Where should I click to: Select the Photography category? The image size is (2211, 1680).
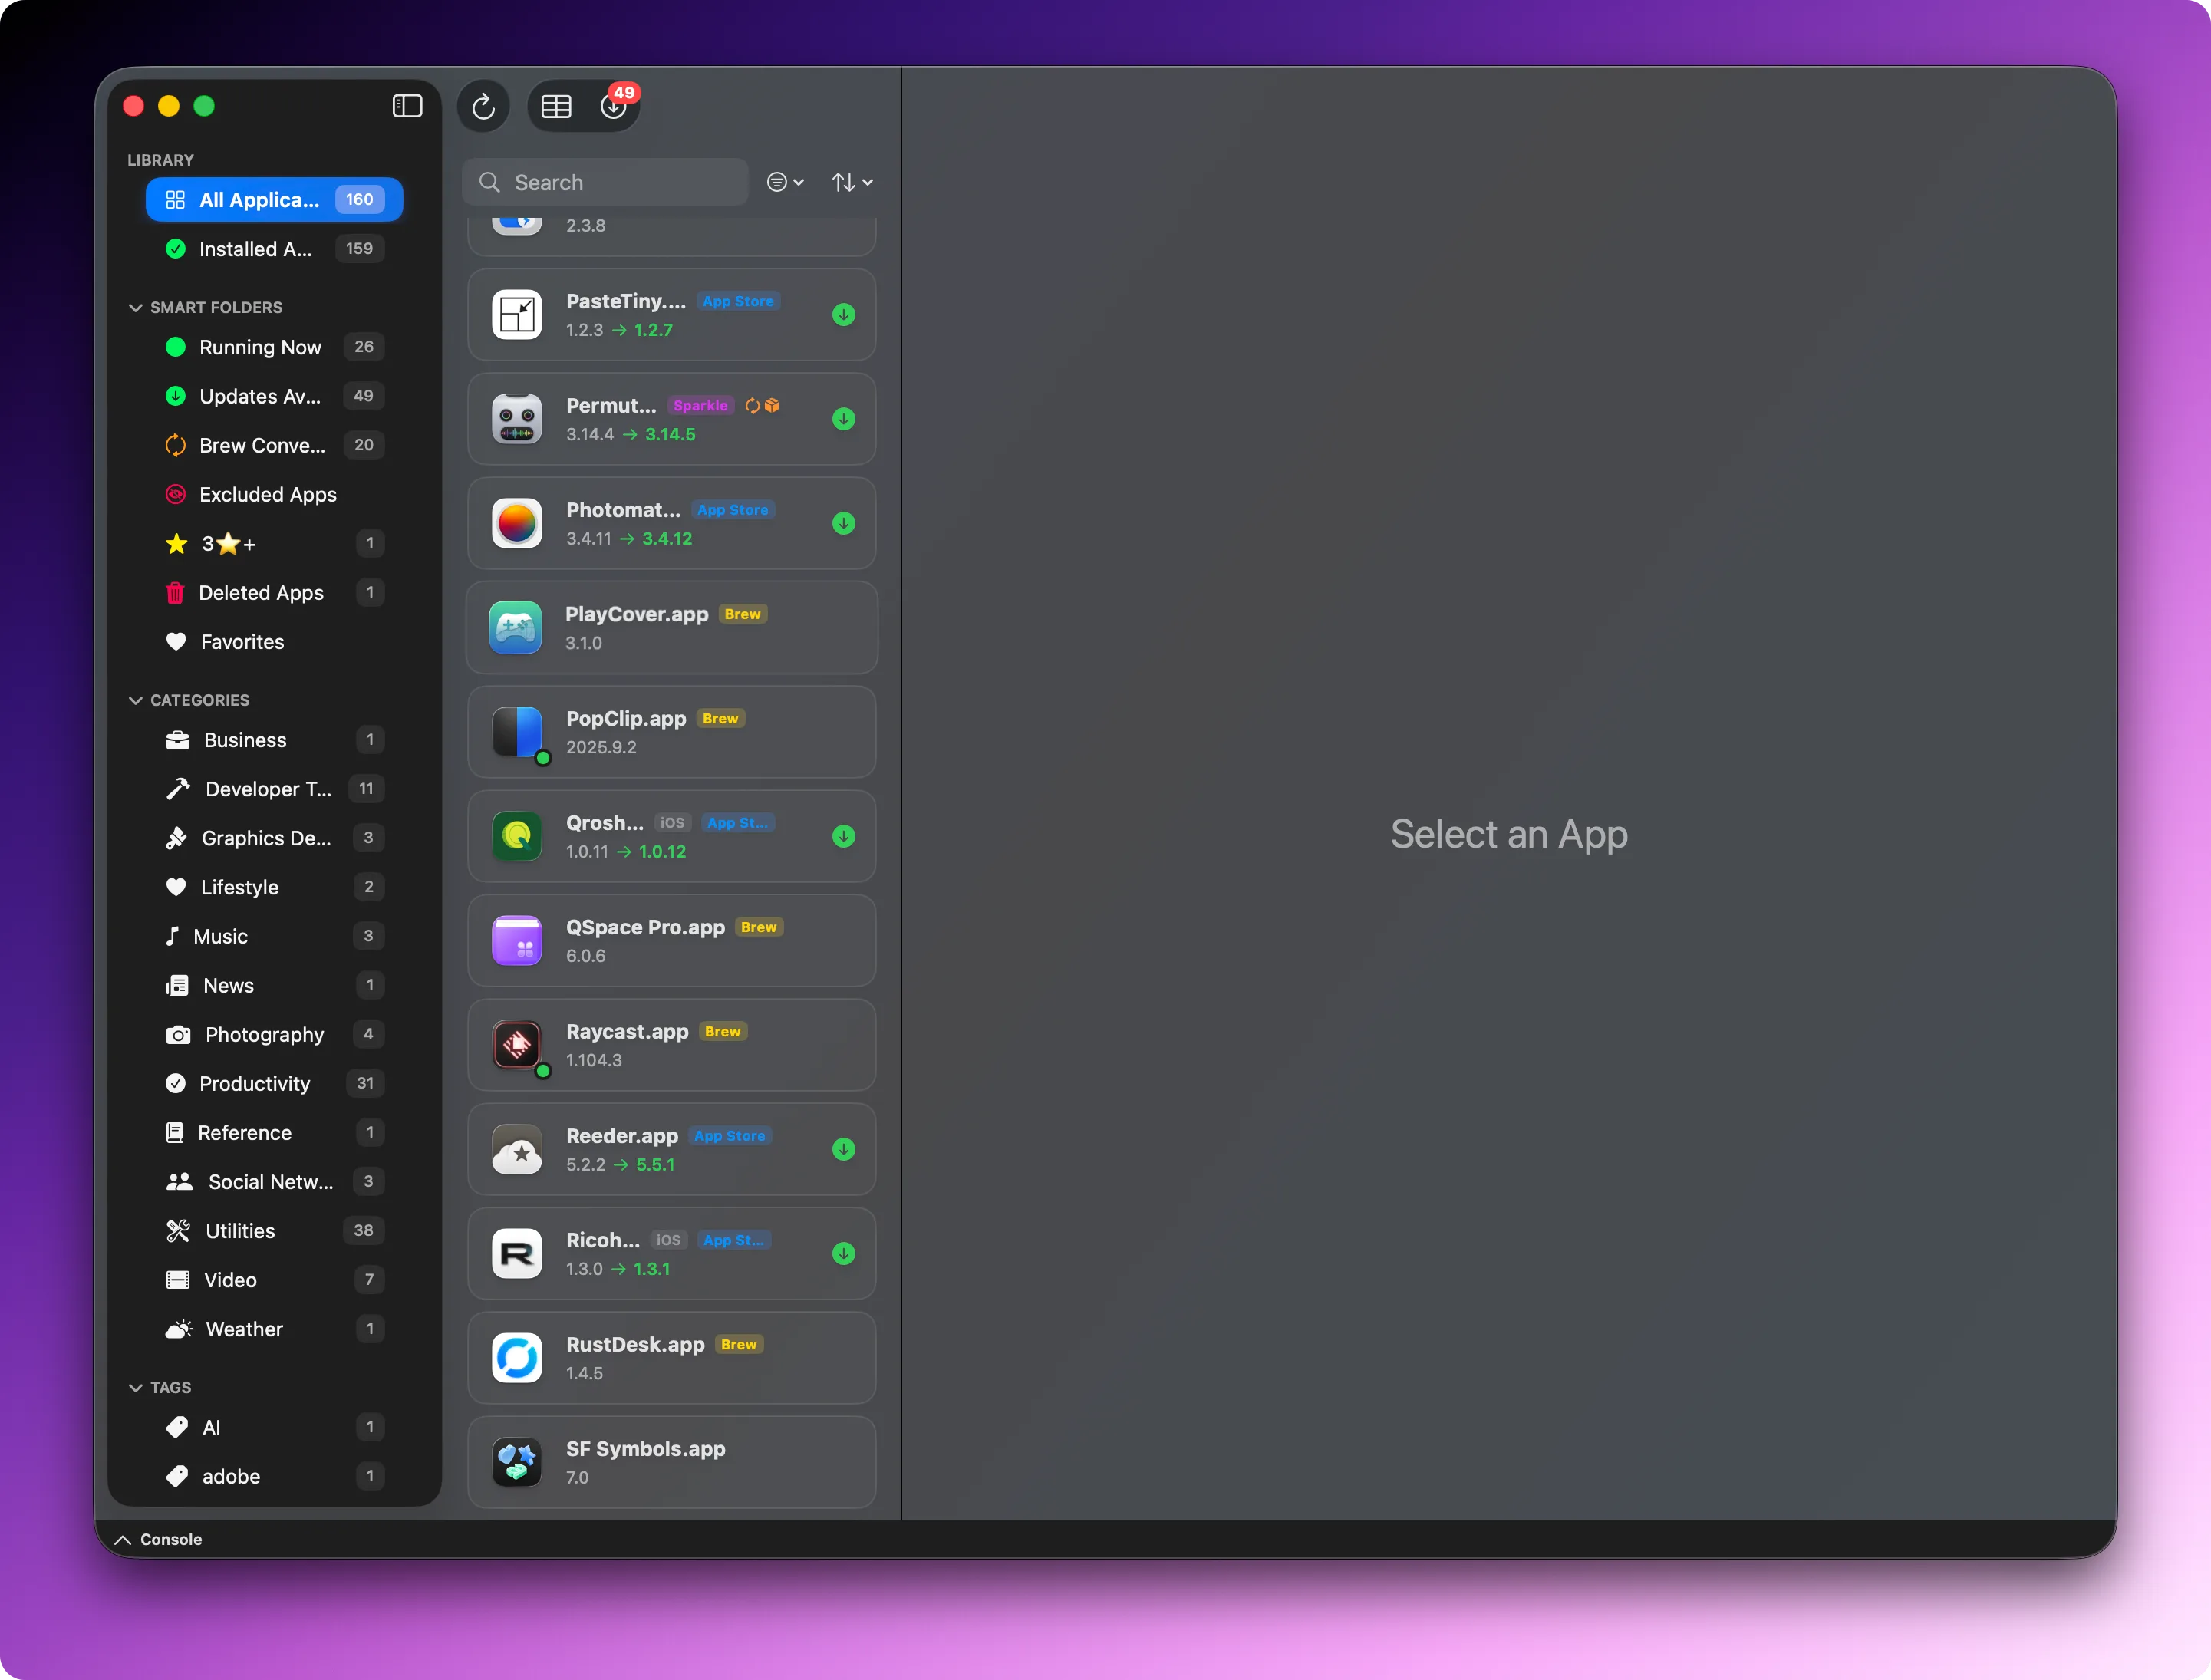pyautogui.click(x=274, y=1033)
